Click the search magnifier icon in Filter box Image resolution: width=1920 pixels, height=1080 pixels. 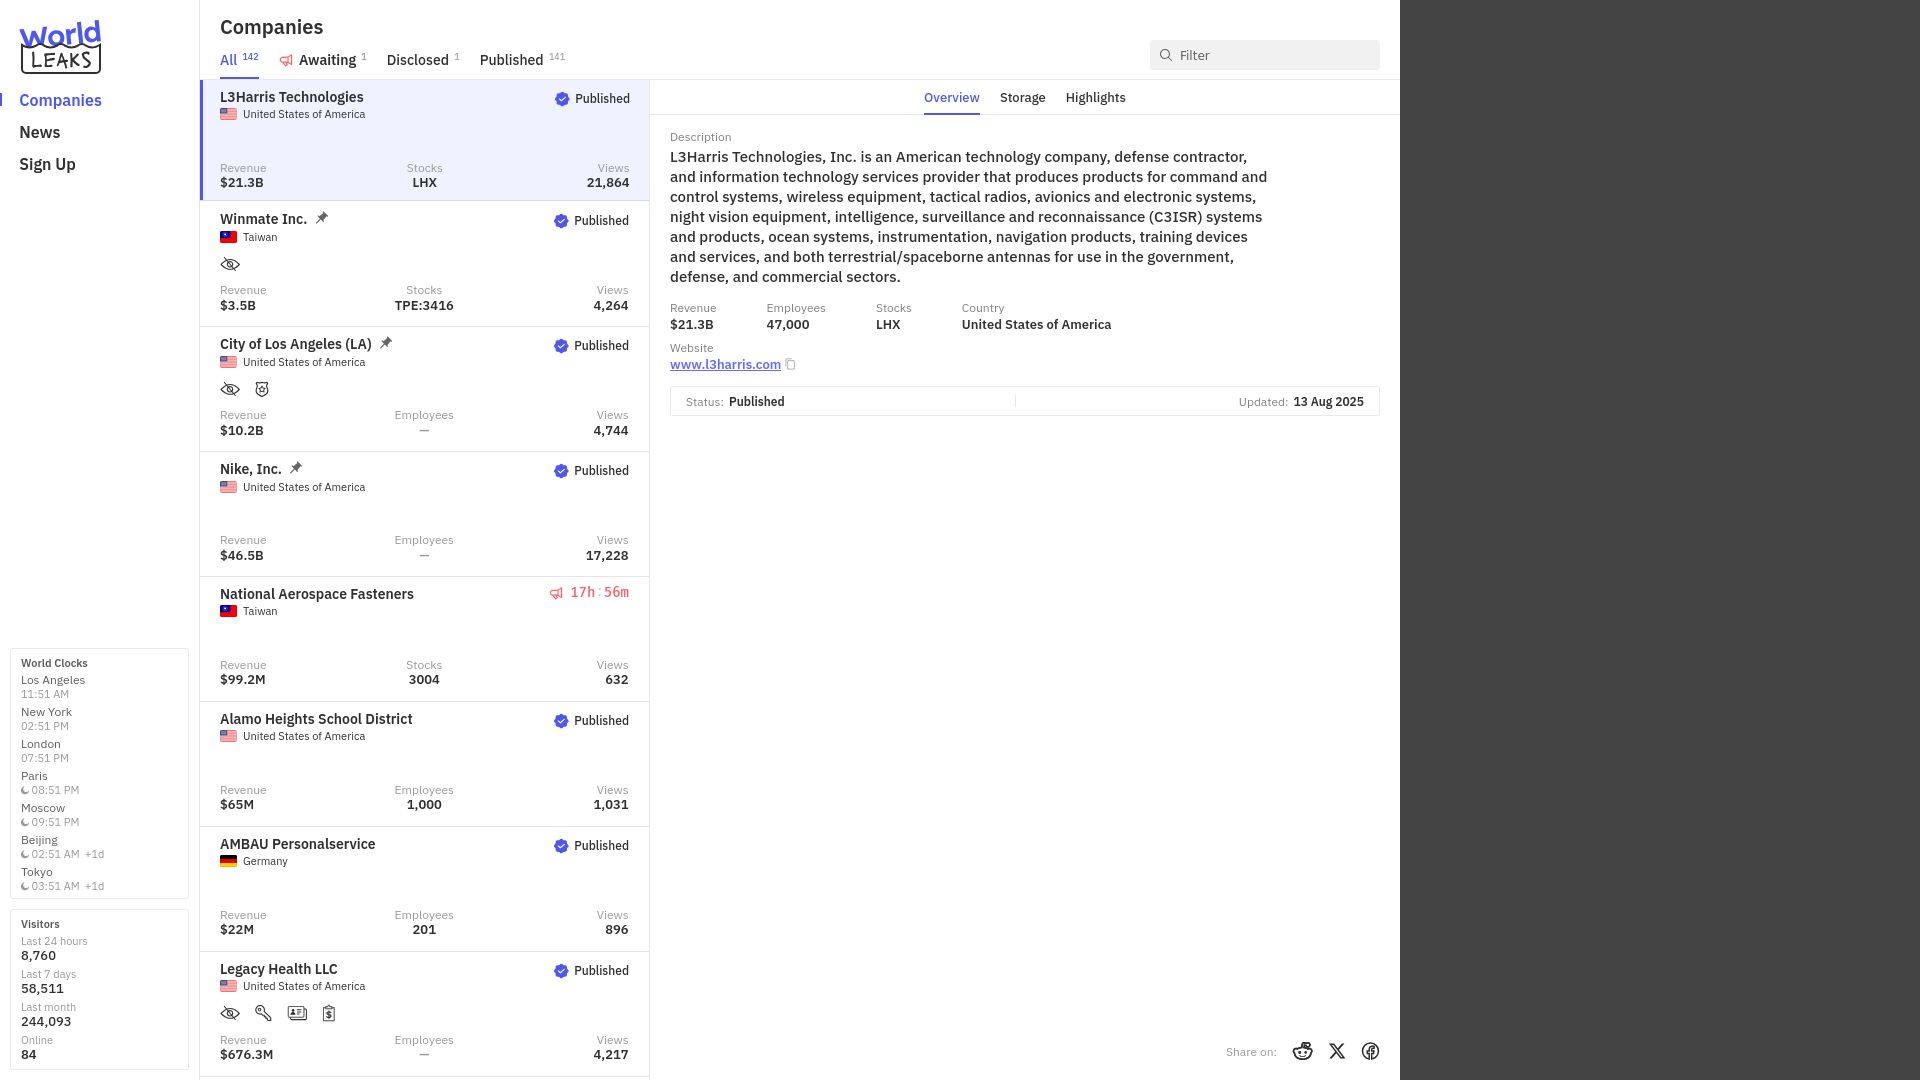1166,55
